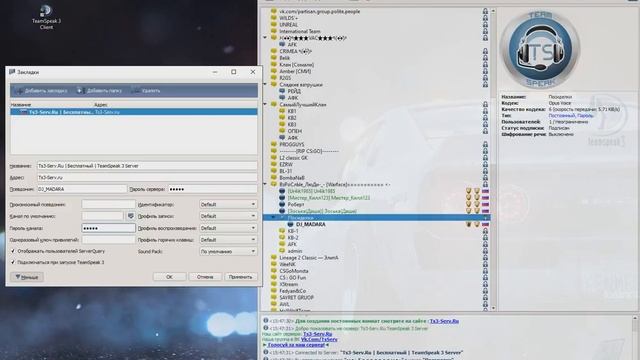The height and width of the screenshot is (360, 640).
Task: Open the Sound Pack dropdown
Action: (x=228, y=251)
